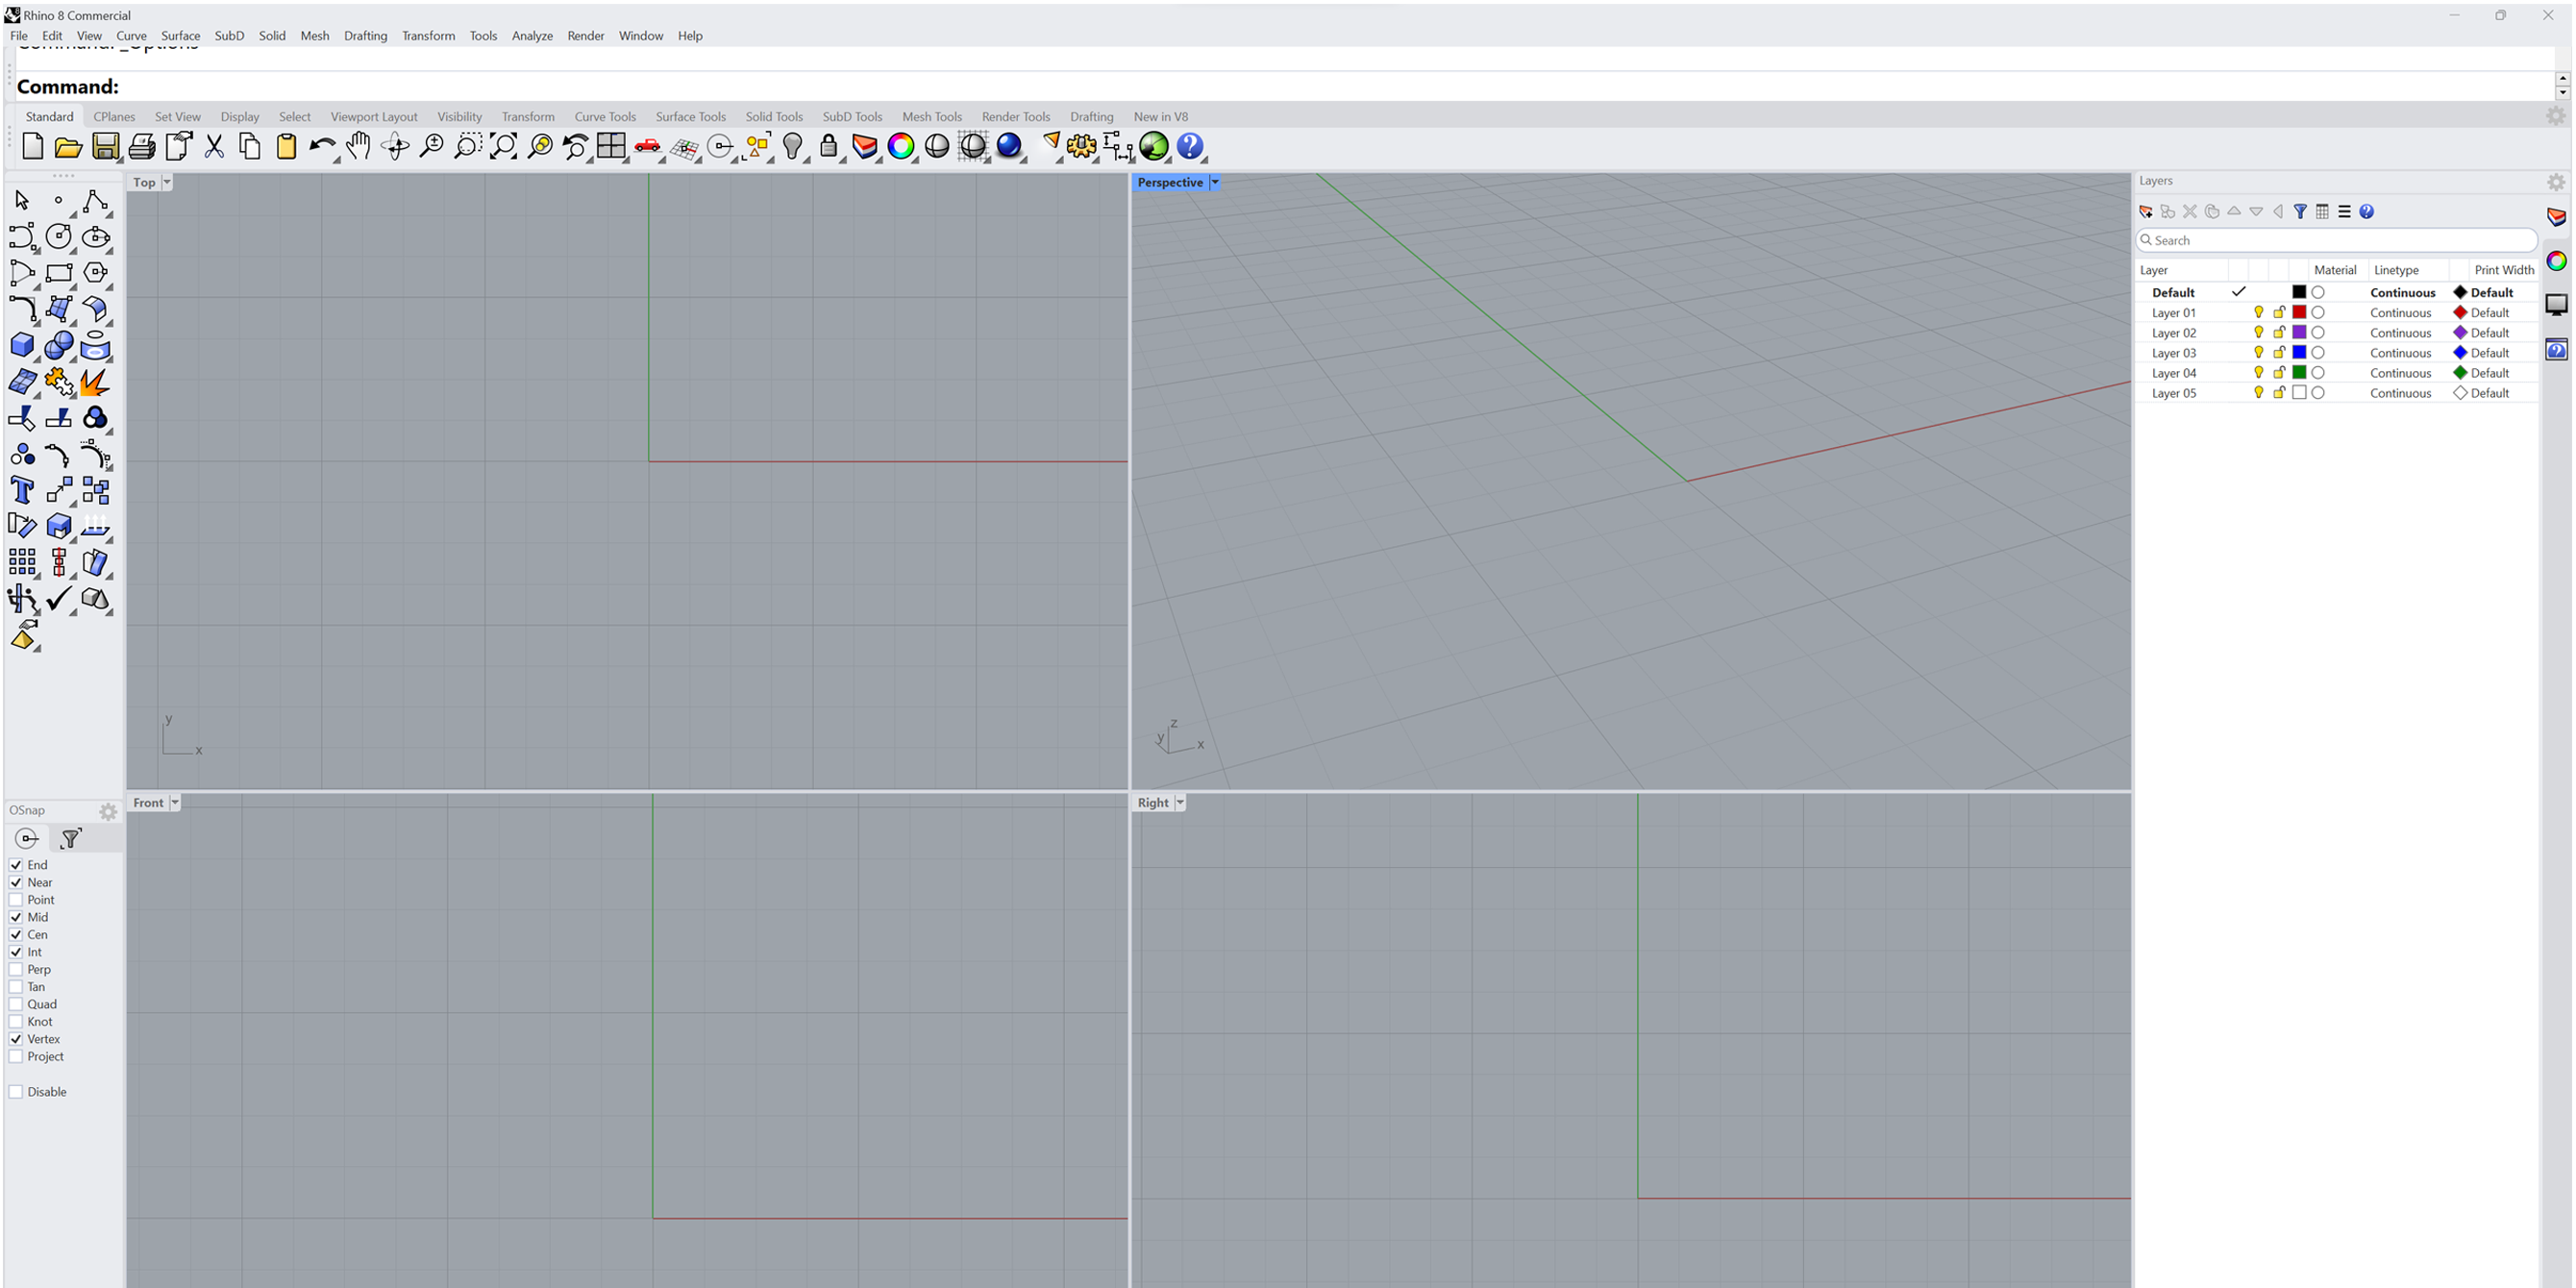Cut selection with the scissors icon
This screenshot has height=1288, width=2576.
click(214, 147)
